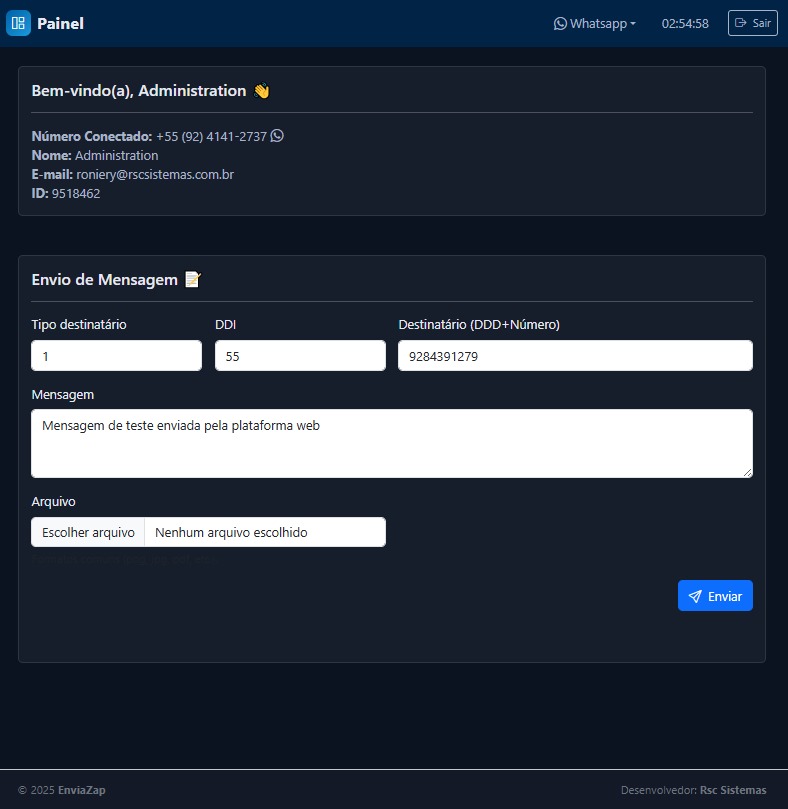Open the Rsc Sistemas developer link

tap(733, 790)
